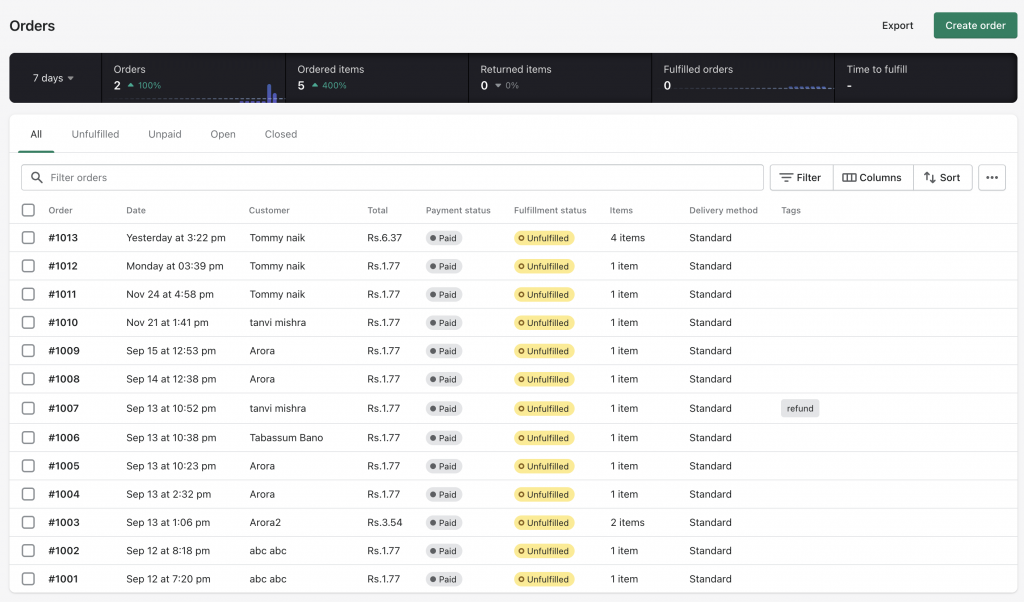The image size is (1024, 602).
Task: Toggle the select-all orders checkbox in header
Action: click(28, 210)
